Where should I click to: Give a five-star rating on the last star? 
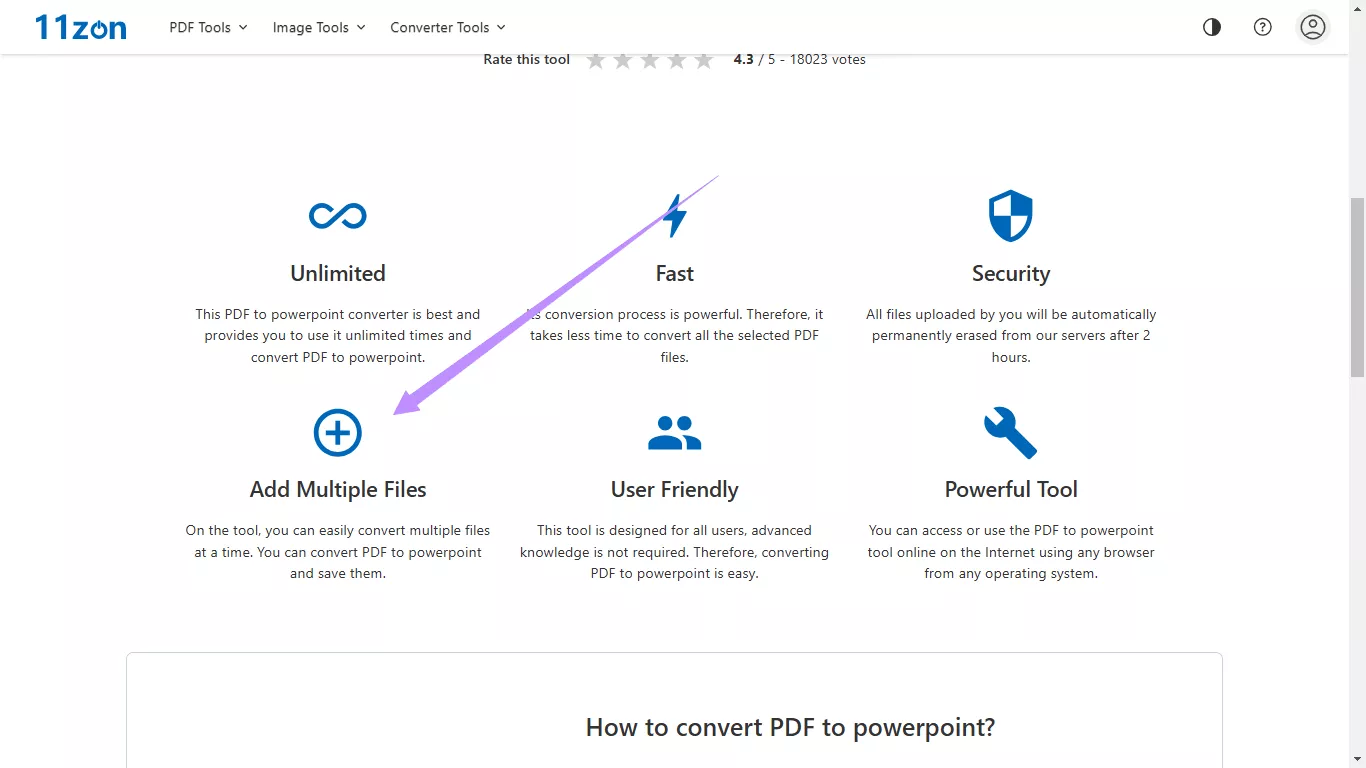pos(703,60)
